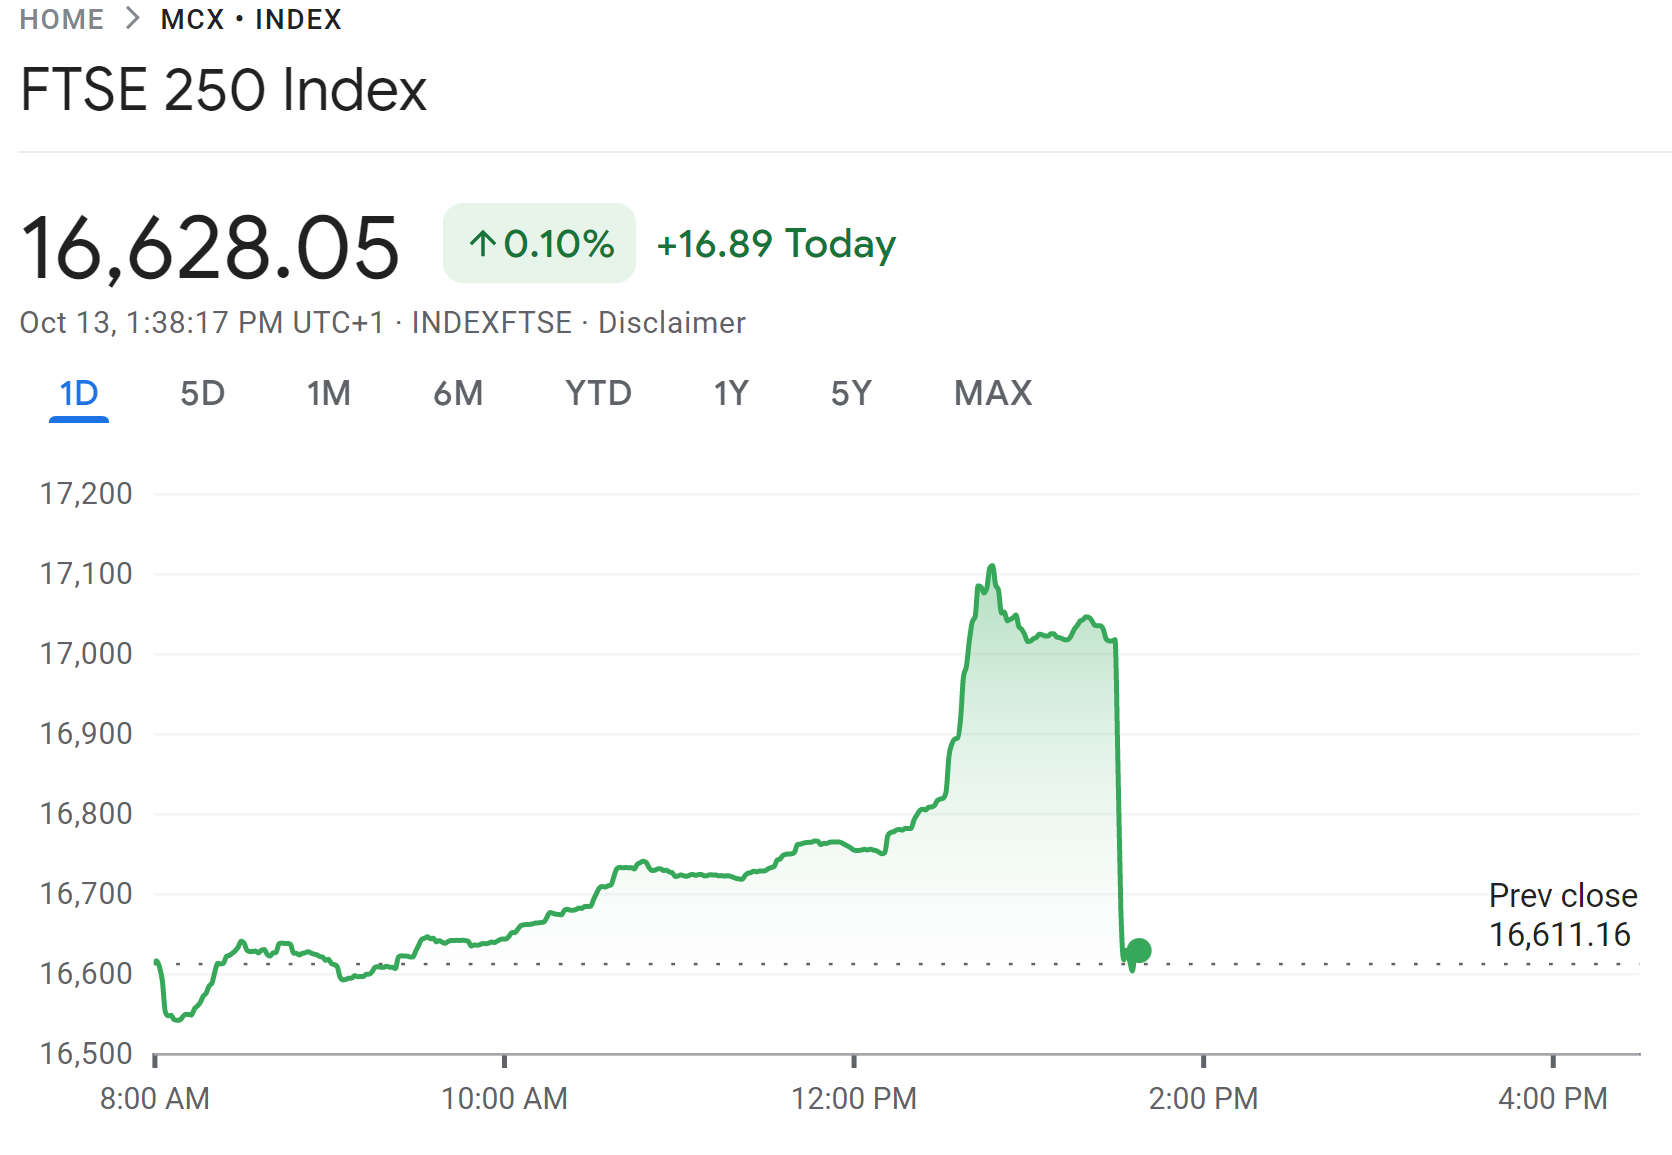The height and width of the screenshot is (1155, 1672).
Task: Click the +16.89 Today change text
Action: click(776, 244)
